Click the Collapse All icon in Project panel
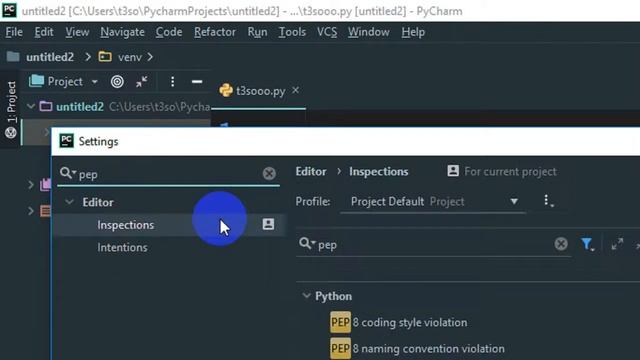This screenshot has height=360, width=640. coord(142,82)
